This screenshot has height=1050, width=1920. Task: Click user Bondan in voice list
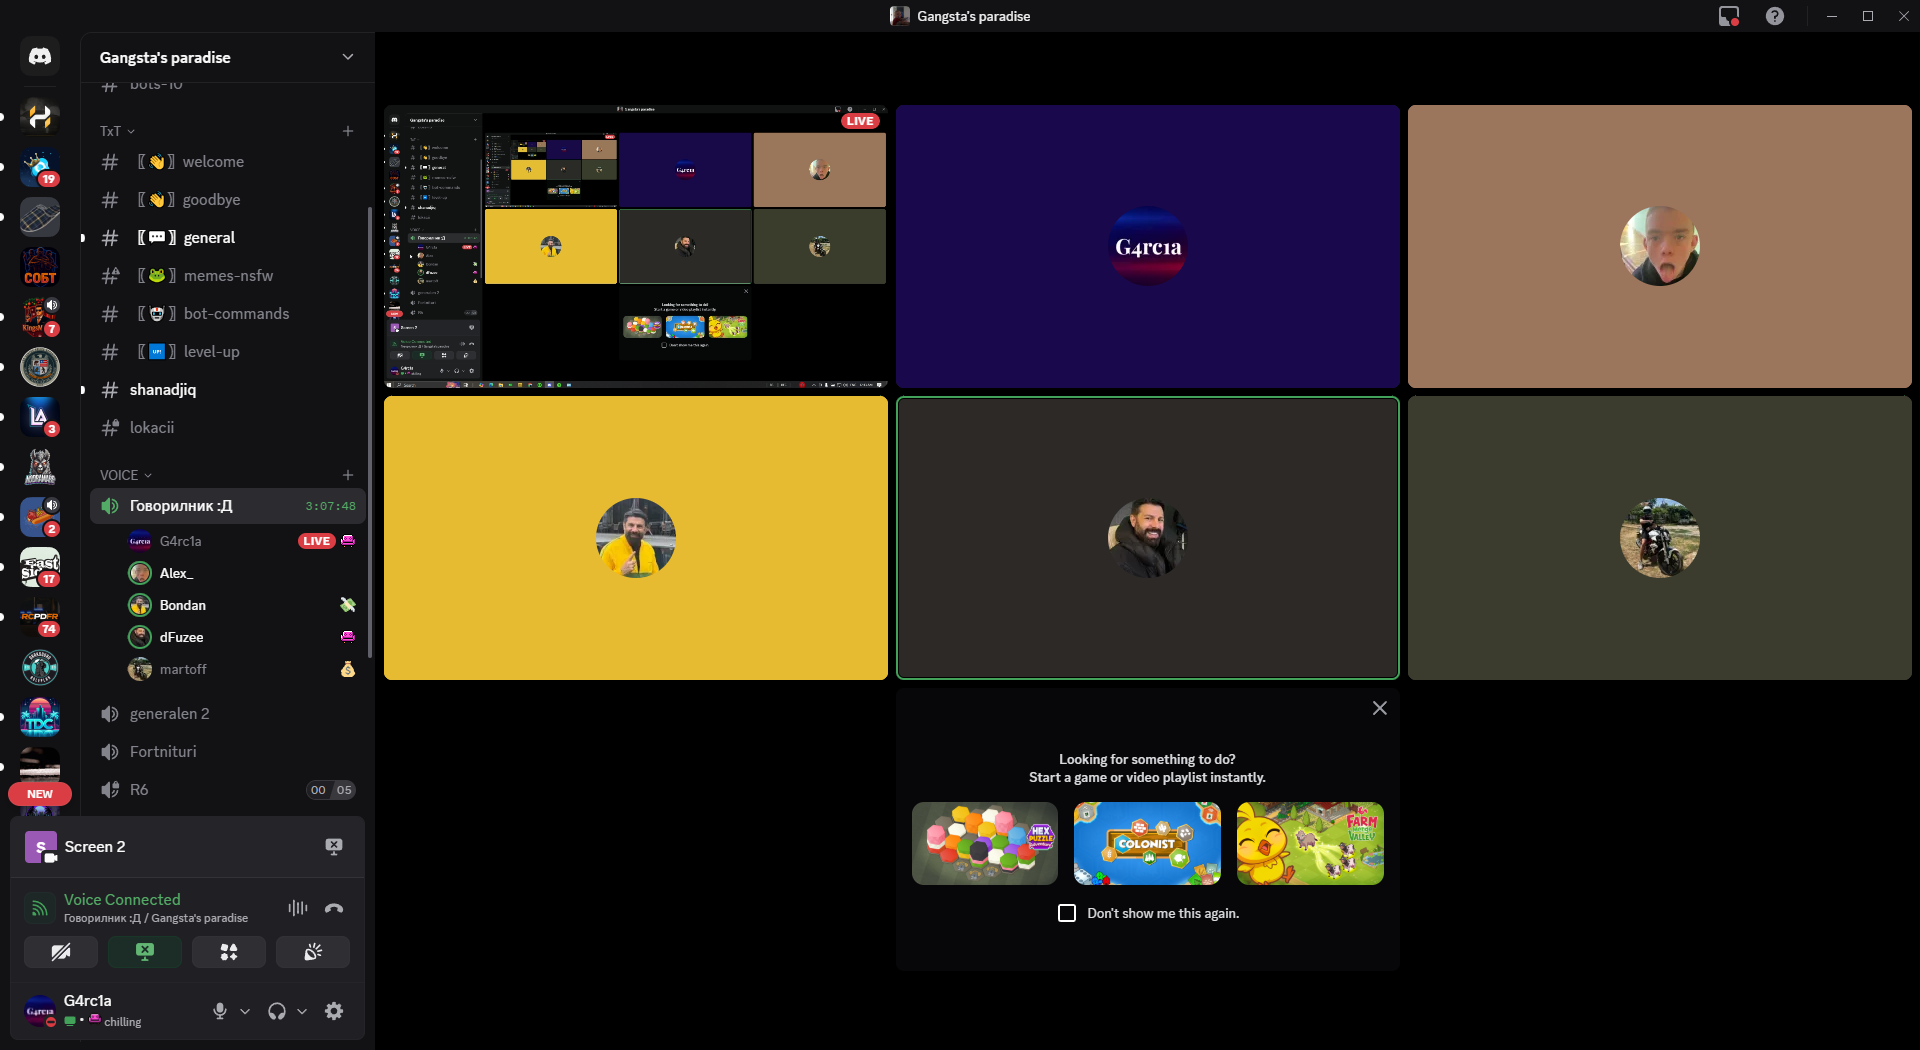tap(242, 605)
